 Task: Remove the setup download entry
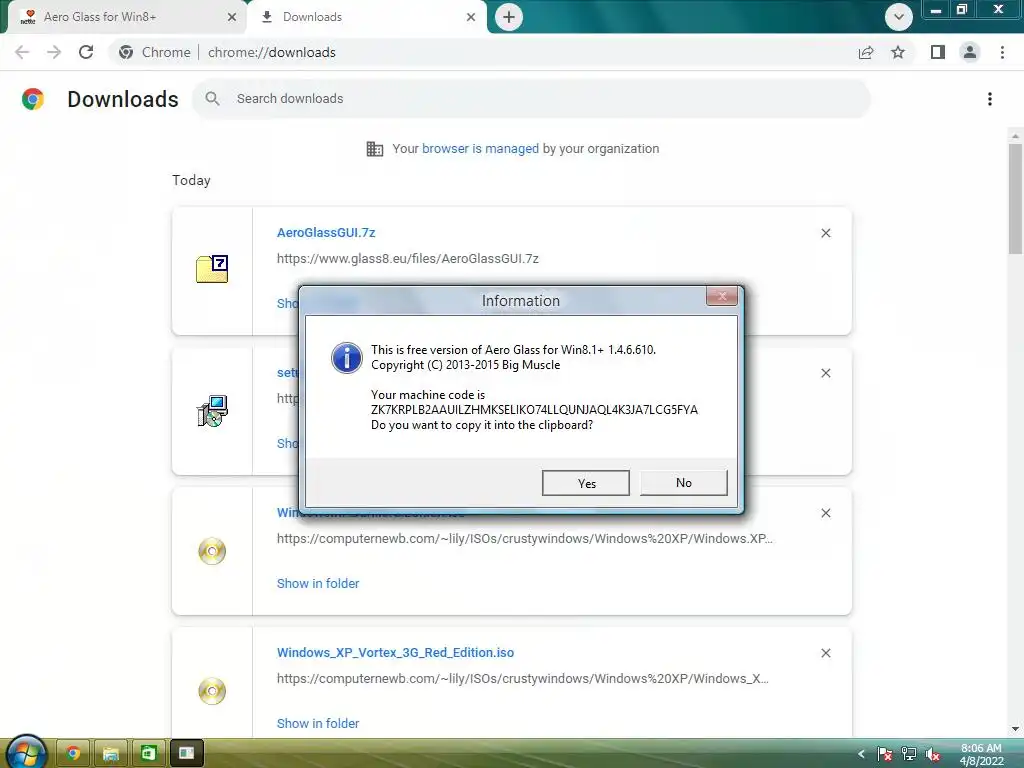pos(825,373)
